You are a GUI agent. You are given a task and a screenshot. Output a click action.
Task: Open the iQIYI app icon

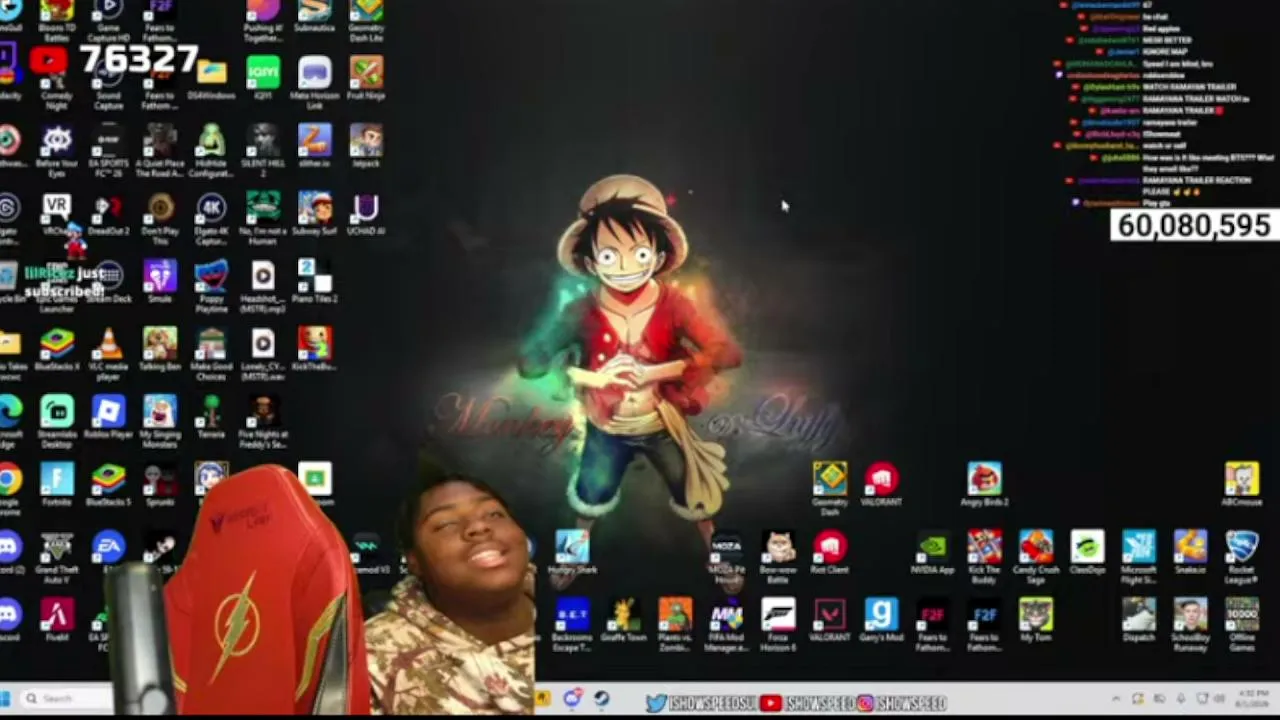click(263, 72)
